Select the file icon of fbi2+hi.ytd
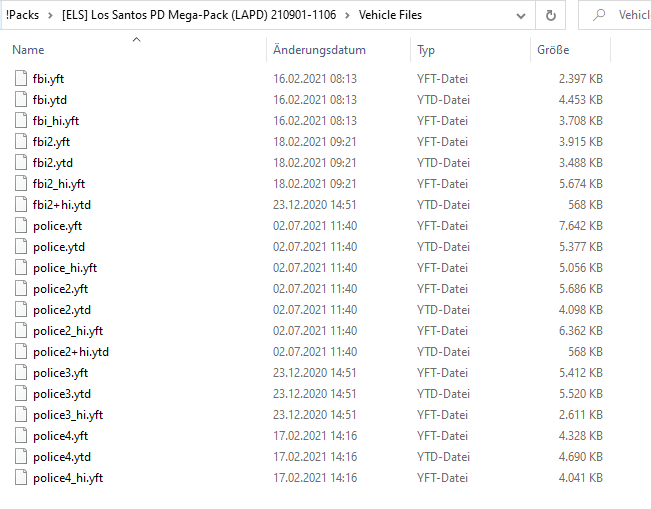651x509 pixels. [x=21, y=204]
